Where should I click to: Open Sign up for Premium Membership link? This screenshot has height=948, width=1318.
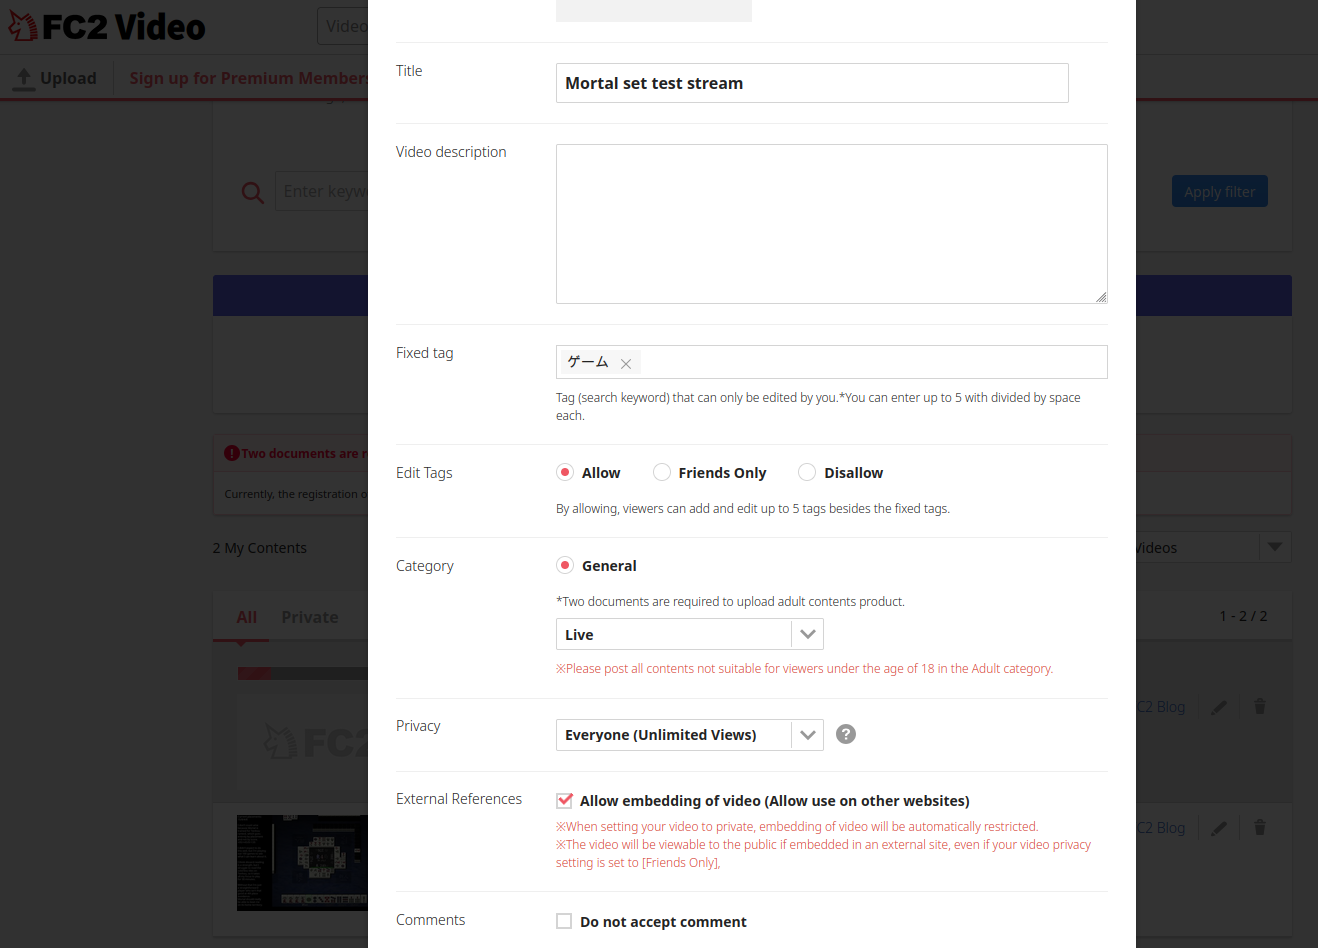tap(248, 78)
